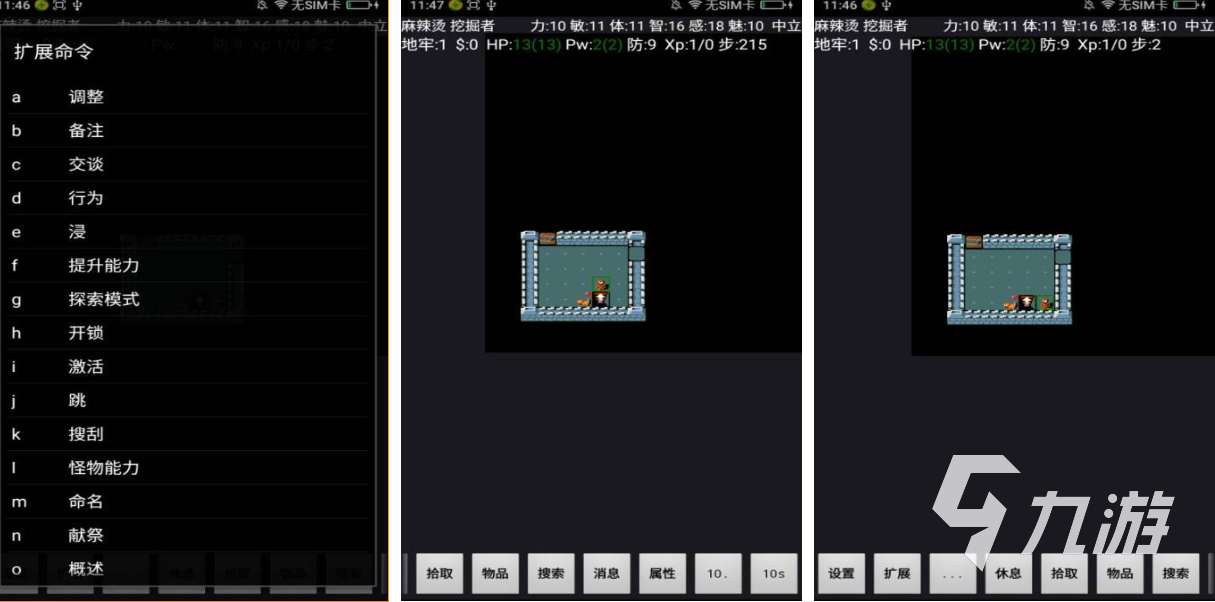Tap the 10. repeat button
Viewport: 1215px width, 602px height.
tap(718, 574)
